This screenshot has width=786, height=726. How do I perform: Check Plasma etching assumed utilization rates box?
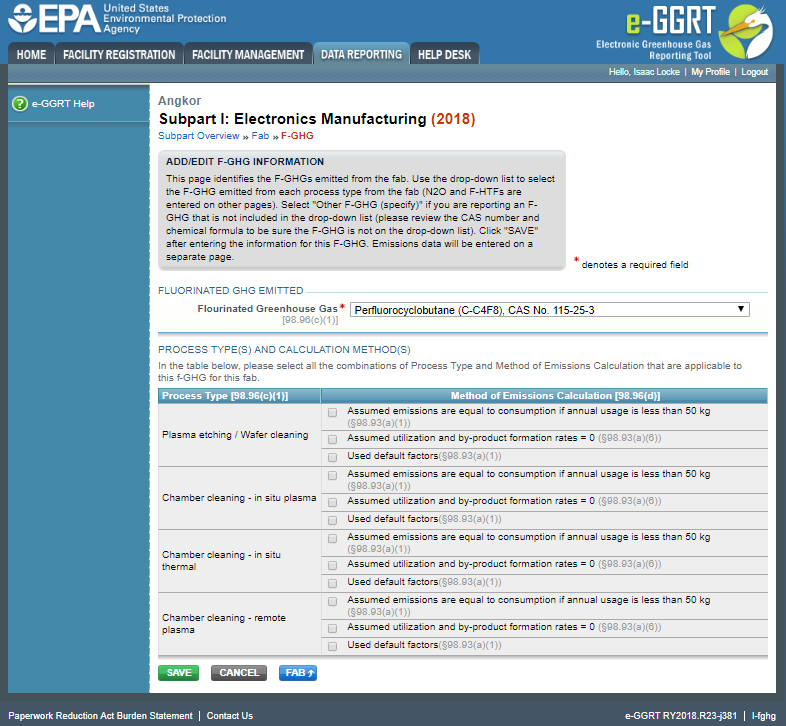pos(332,440)
